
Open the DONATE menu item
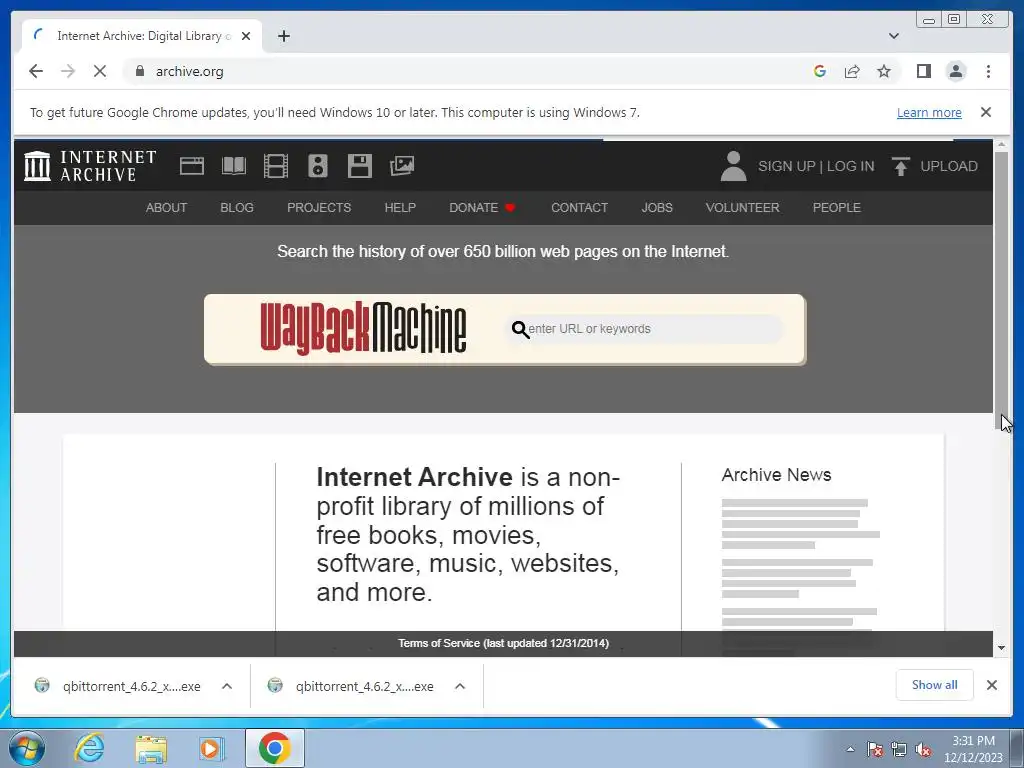click(482, 208)
